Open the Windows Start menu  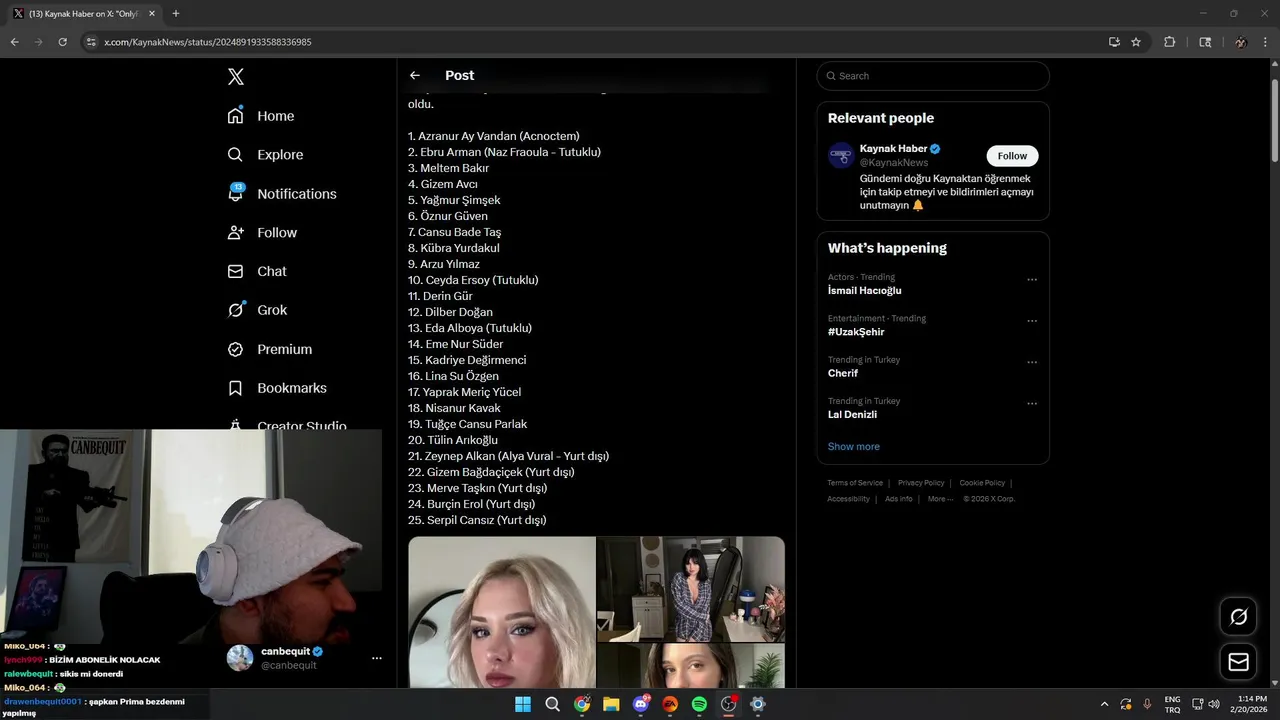(523, 704)
